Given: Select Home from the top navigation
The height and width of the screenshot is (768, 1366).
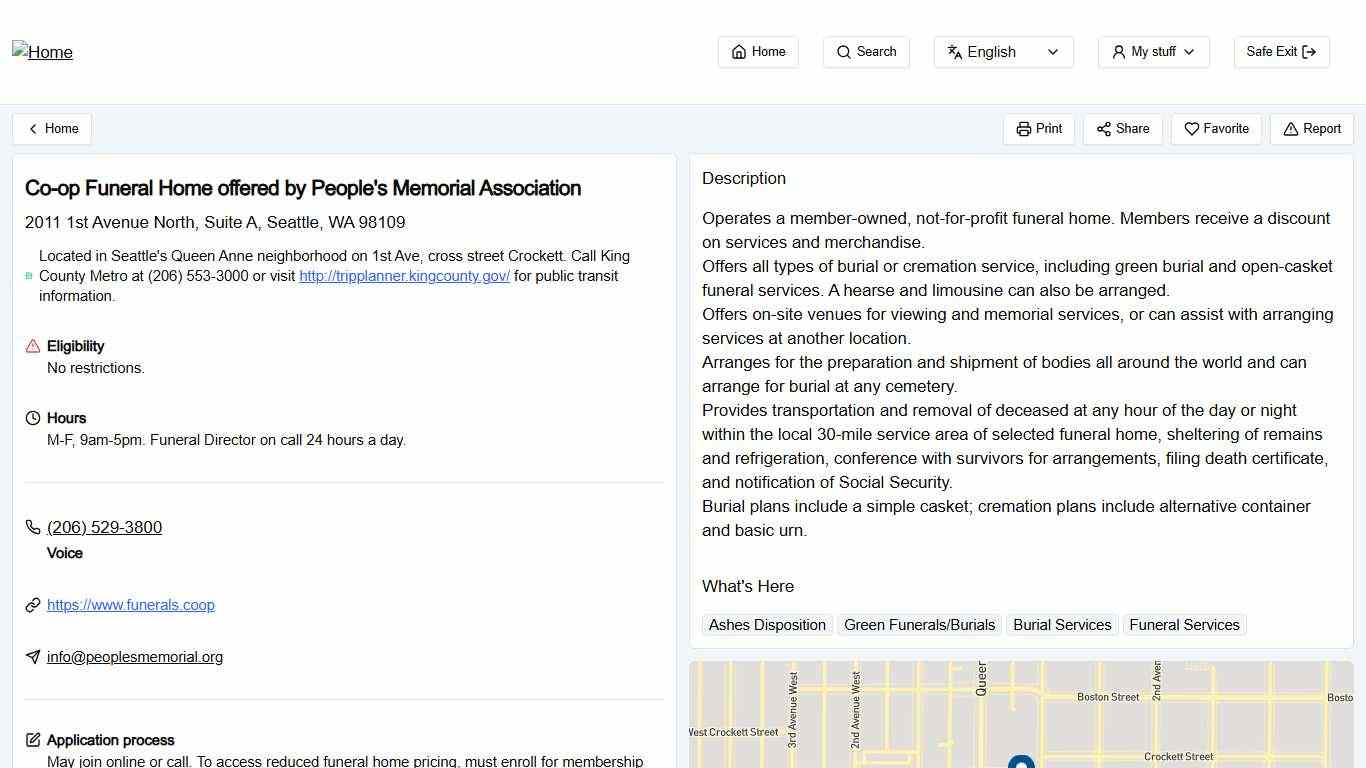Looking at the screenshot, I should coord(757,51).
